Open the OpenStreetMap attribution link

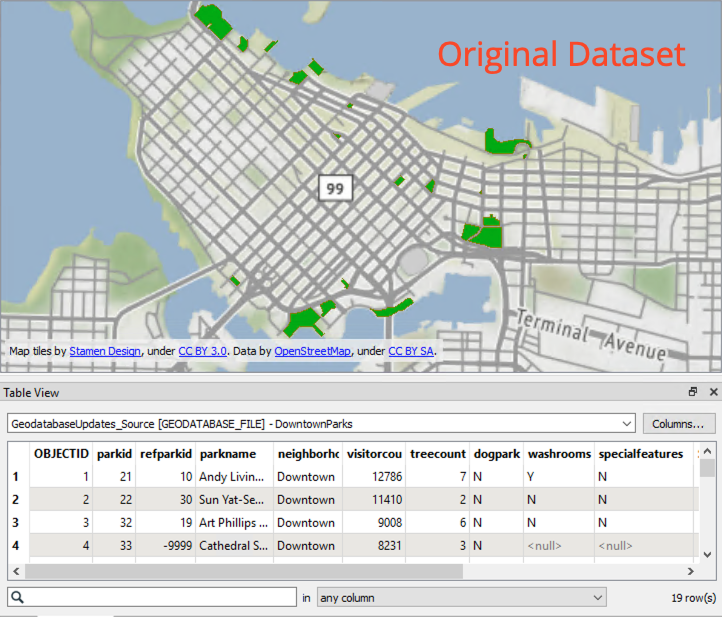[312, 352]
